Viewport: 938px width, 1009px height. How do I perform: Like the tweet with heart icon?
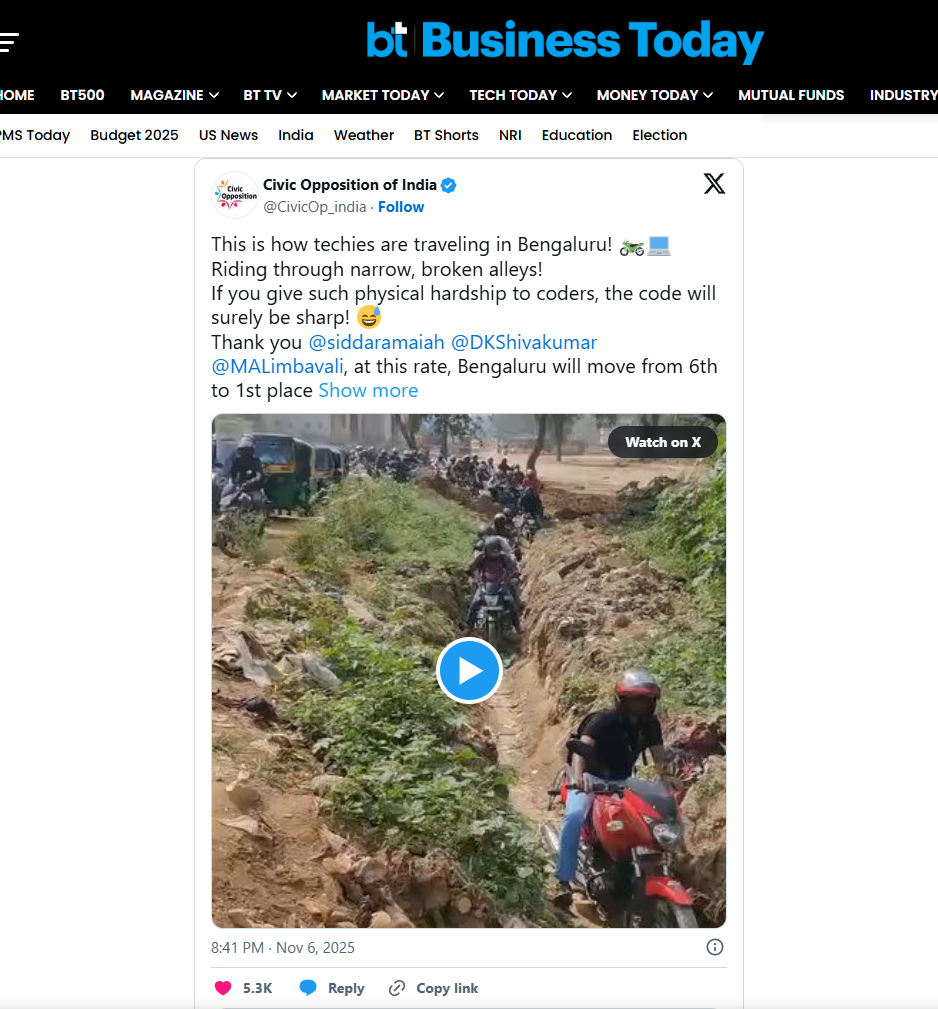[x=223, y=988]
